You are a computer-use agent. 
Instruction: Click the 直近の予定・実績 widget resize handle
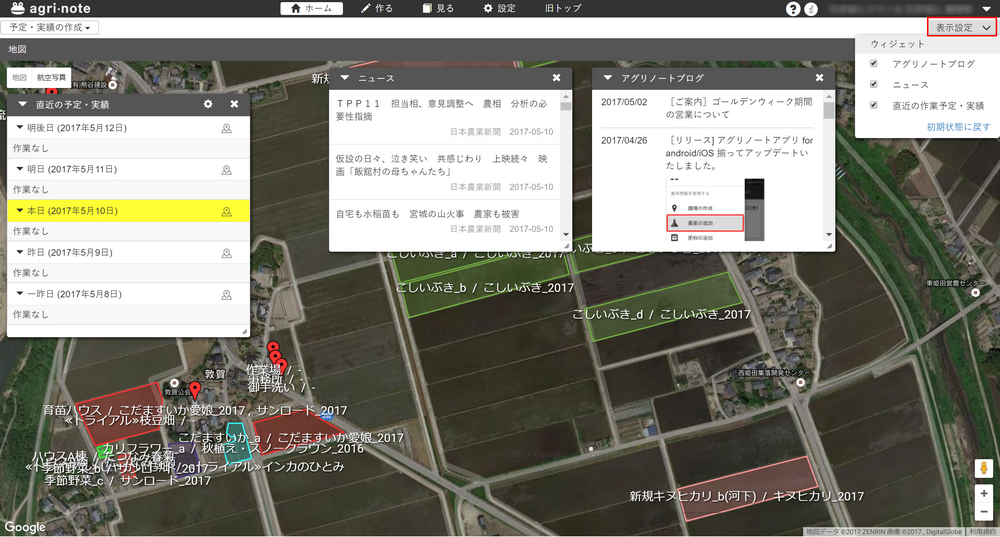pos(244,332)
